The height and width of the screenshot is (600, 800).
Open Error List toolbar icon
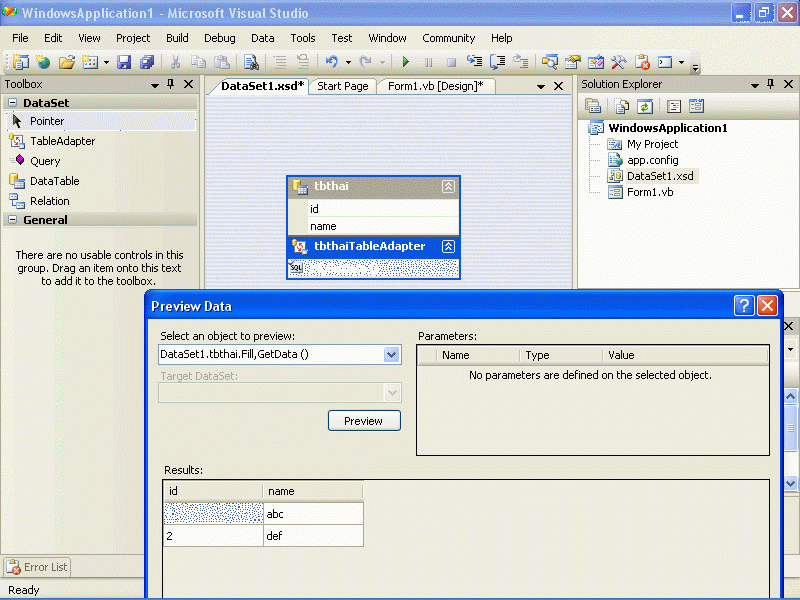(x=642, y=62)
